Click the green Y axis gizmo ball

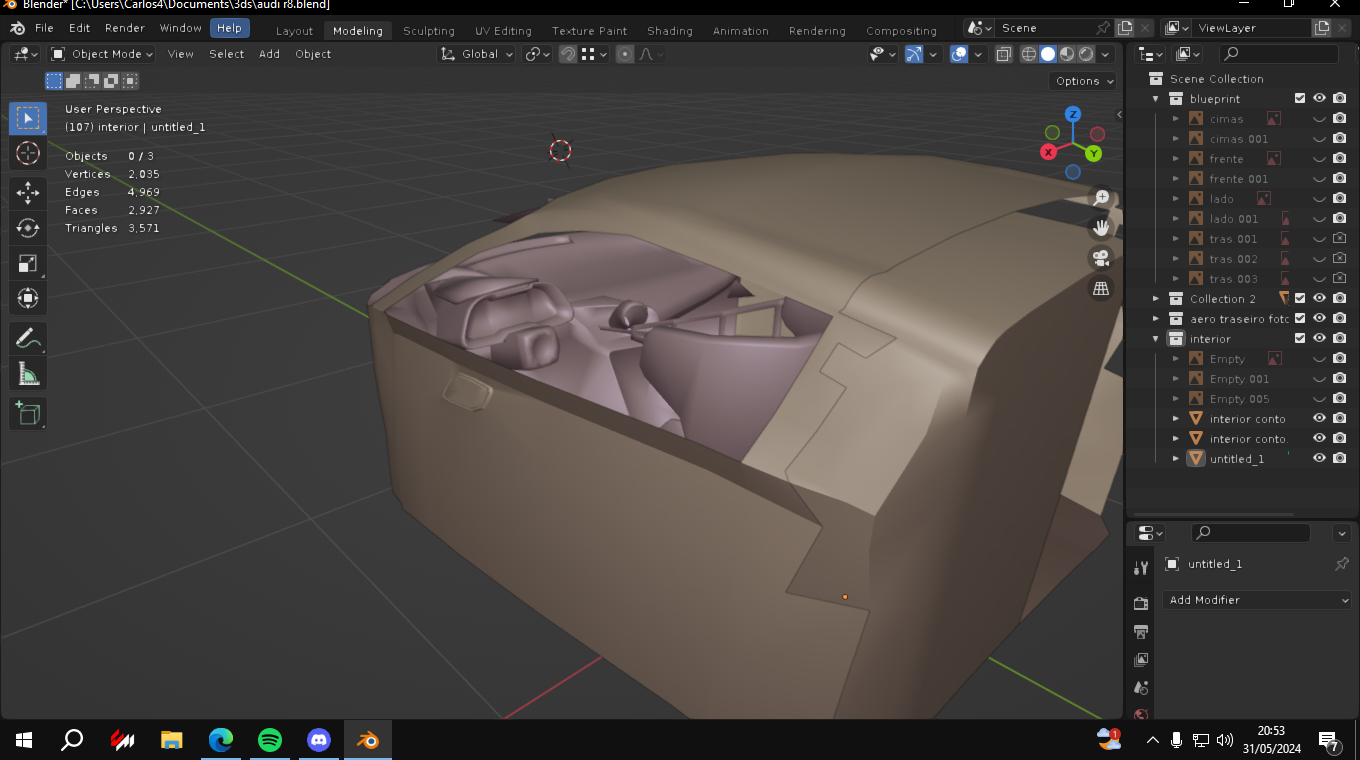click(x=1094, y=153)
